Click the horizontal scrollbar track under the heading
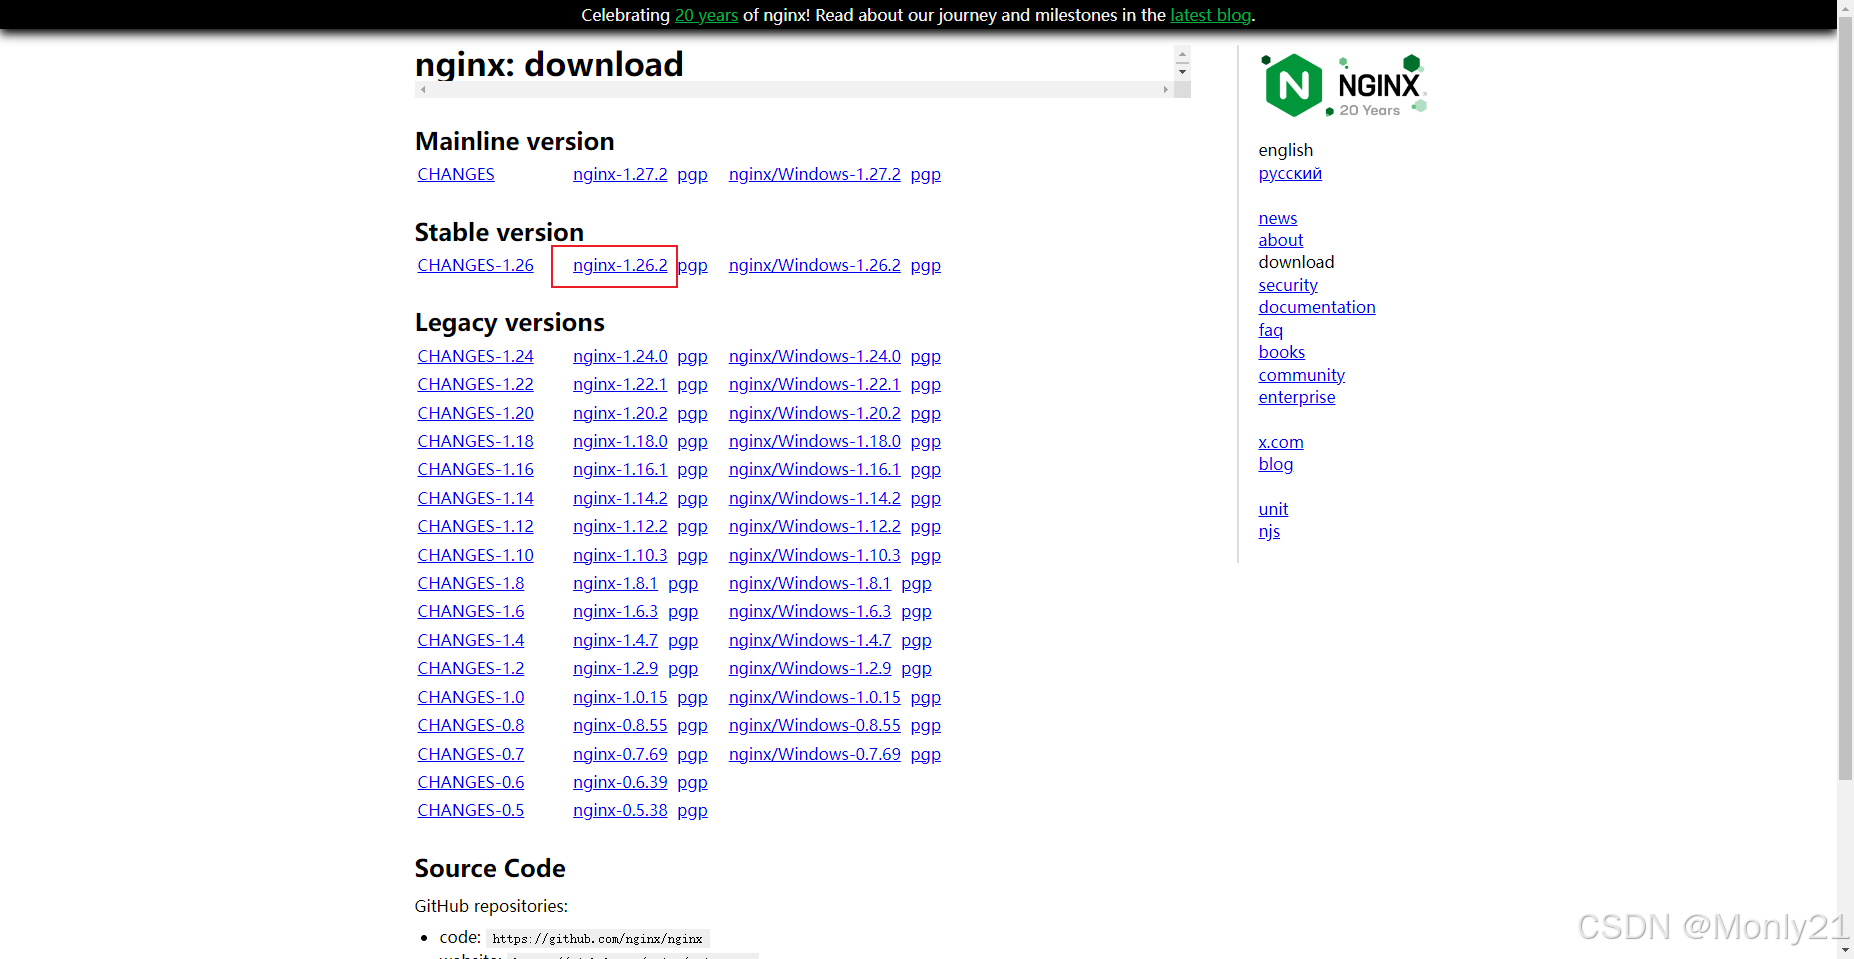Image resolution: width=1854 pixels, height=959 pixels. [x=794, y=90]
